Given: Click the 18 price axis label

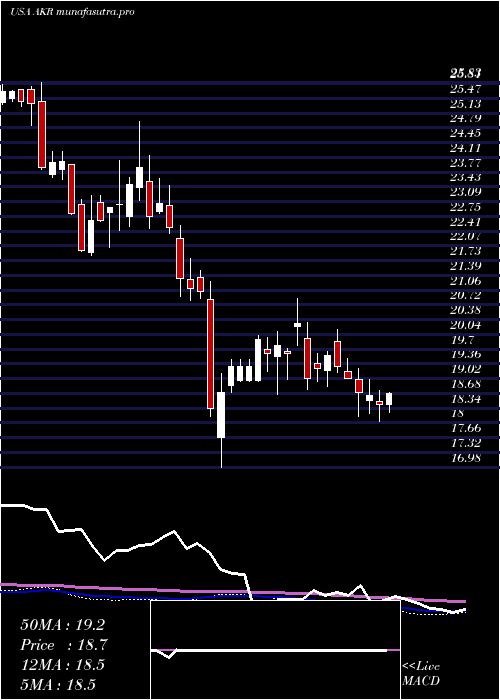Looking at the screenshot, I should pos(457,413).
